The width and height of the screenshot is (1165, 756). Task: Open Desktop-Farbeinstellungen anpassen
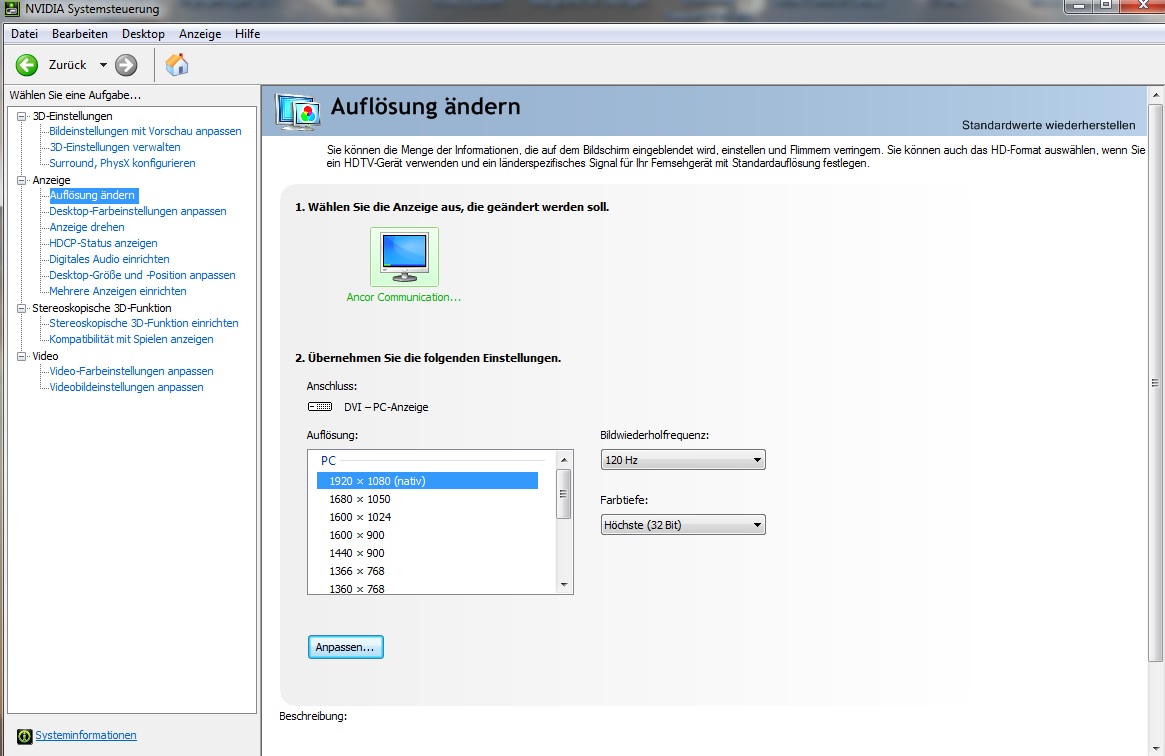coord(137,211)
